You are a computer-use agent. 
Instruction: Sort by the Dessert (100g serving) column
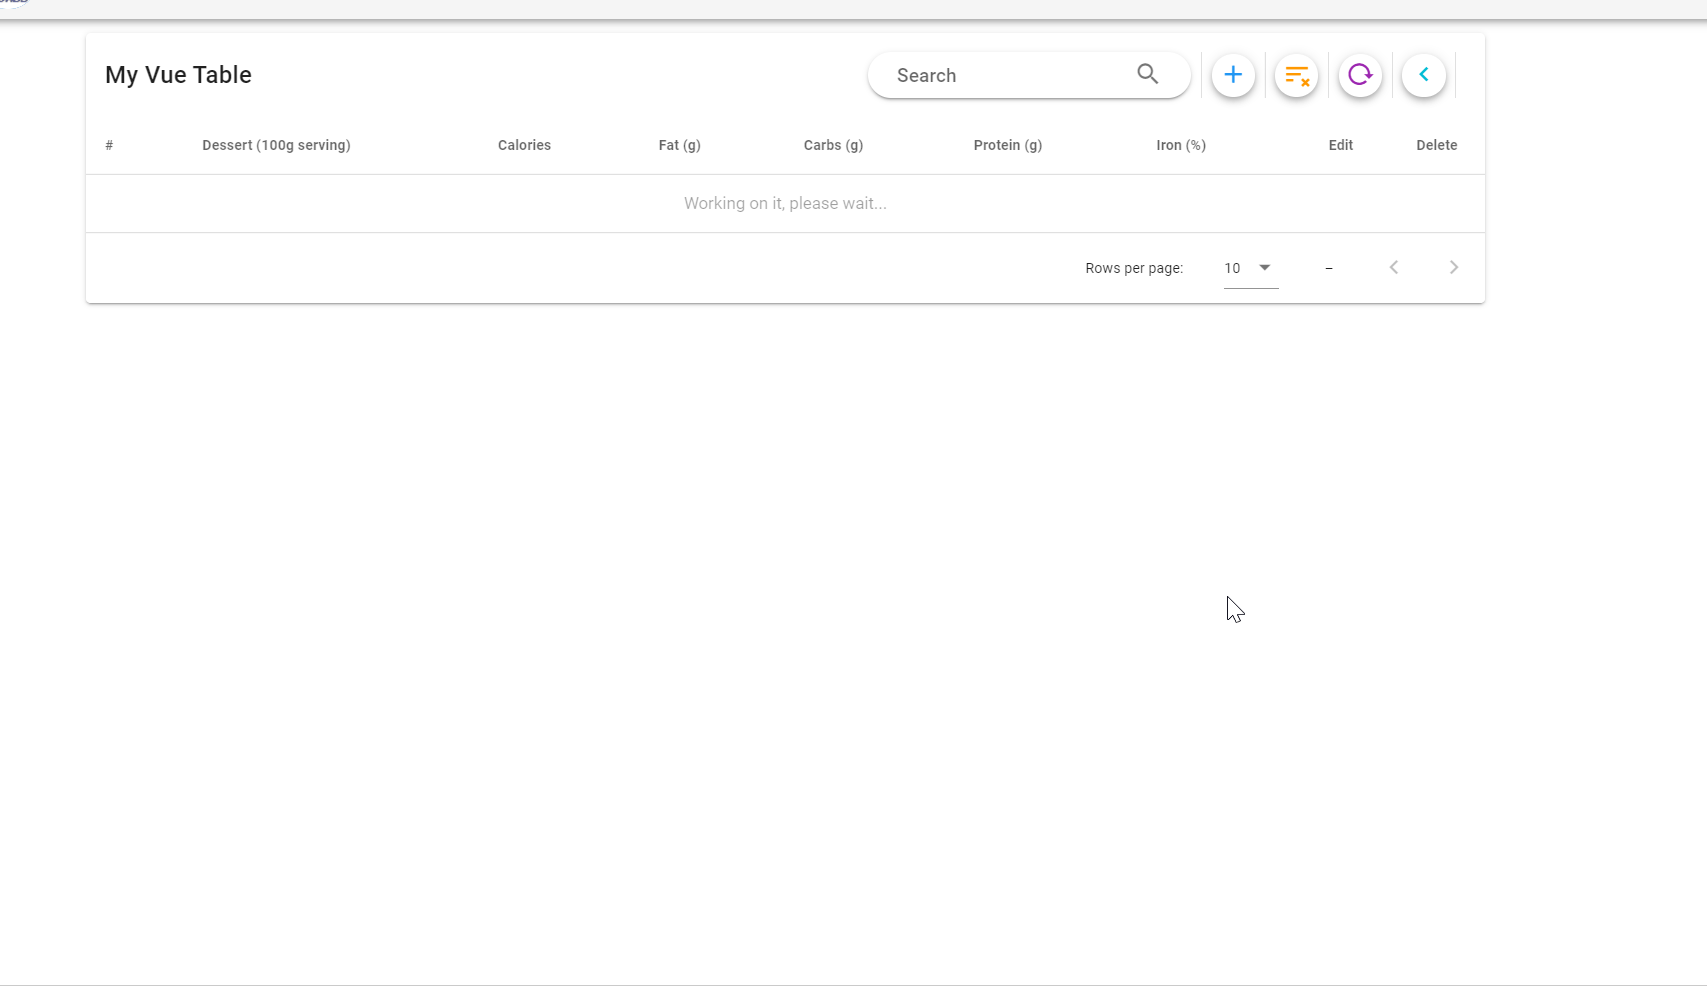coord(276,145)
